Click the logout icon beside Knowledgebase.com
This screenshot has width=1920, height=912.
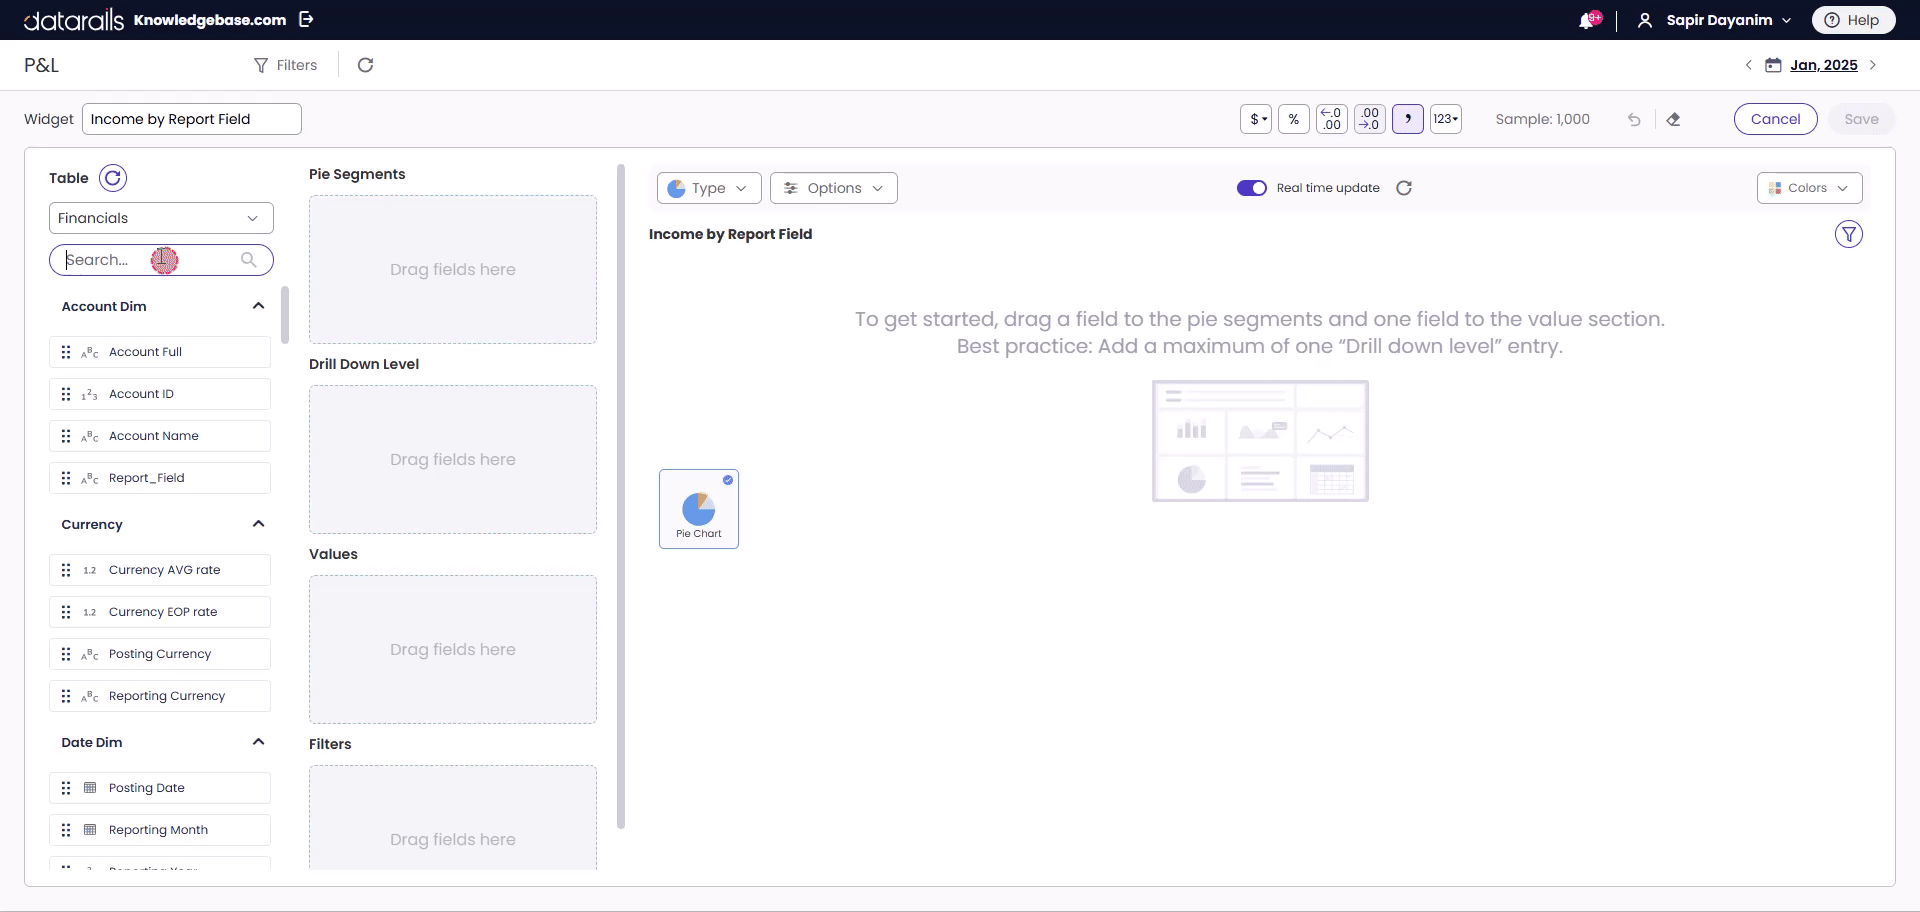coord(306,19)
